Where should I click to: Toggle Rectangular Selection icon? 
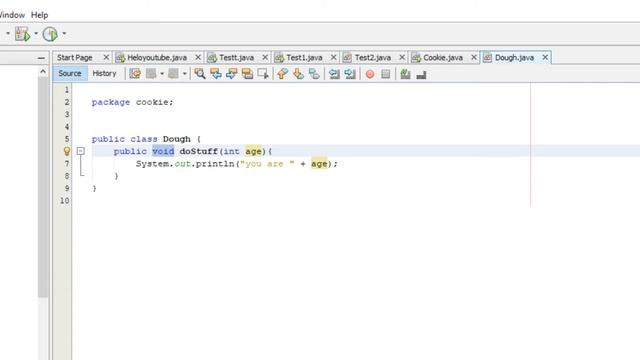(x=263, y=74)
